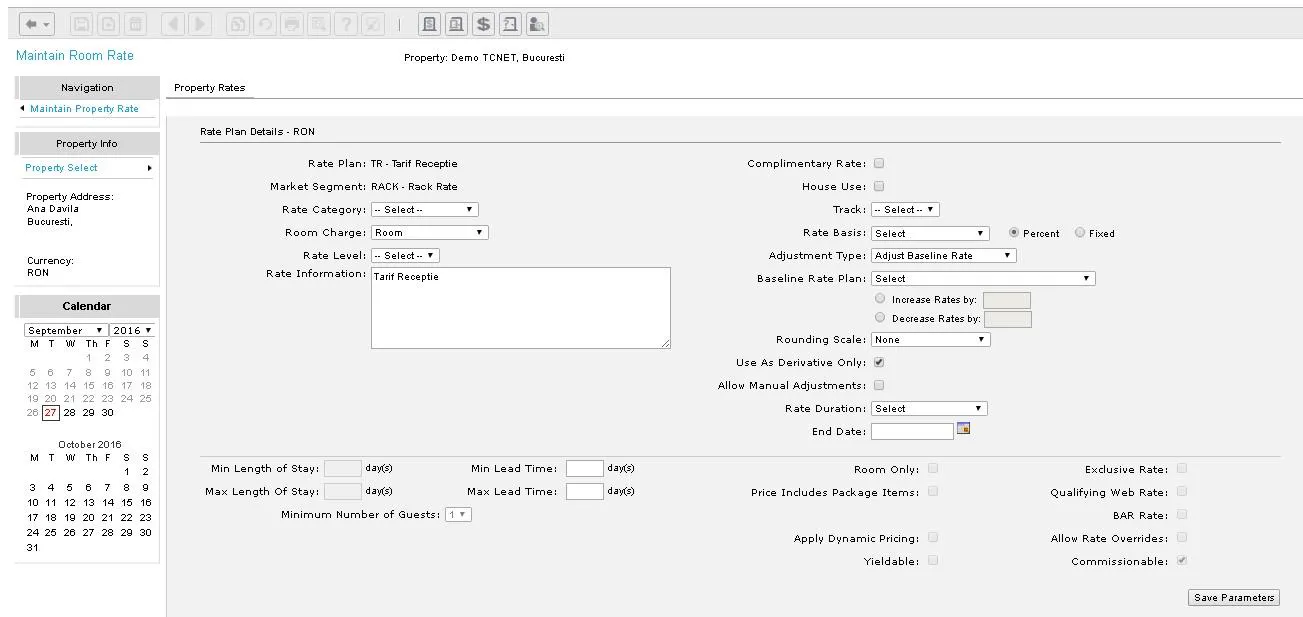The width and height of the screenshot is (1303, 617).
Task: Click the left-pointing Previous record arrow
Action: point(173,24)
